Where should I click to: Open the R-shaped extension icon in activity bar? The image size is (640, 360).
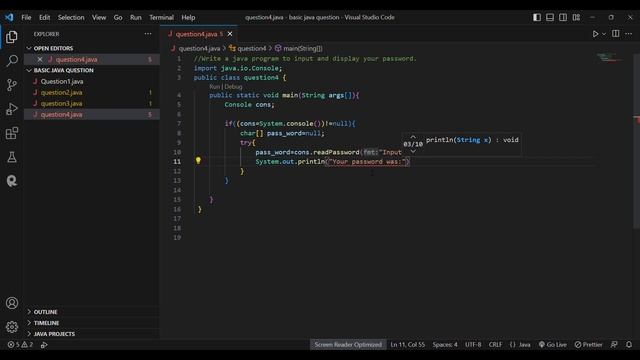pos(12,181)
